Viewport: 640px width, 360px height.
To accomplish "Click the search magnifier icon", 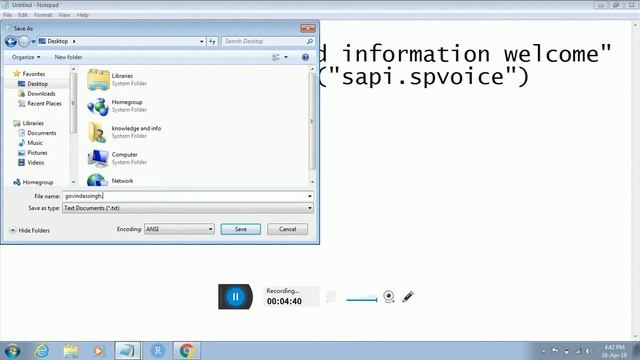I will pos(310,41).
